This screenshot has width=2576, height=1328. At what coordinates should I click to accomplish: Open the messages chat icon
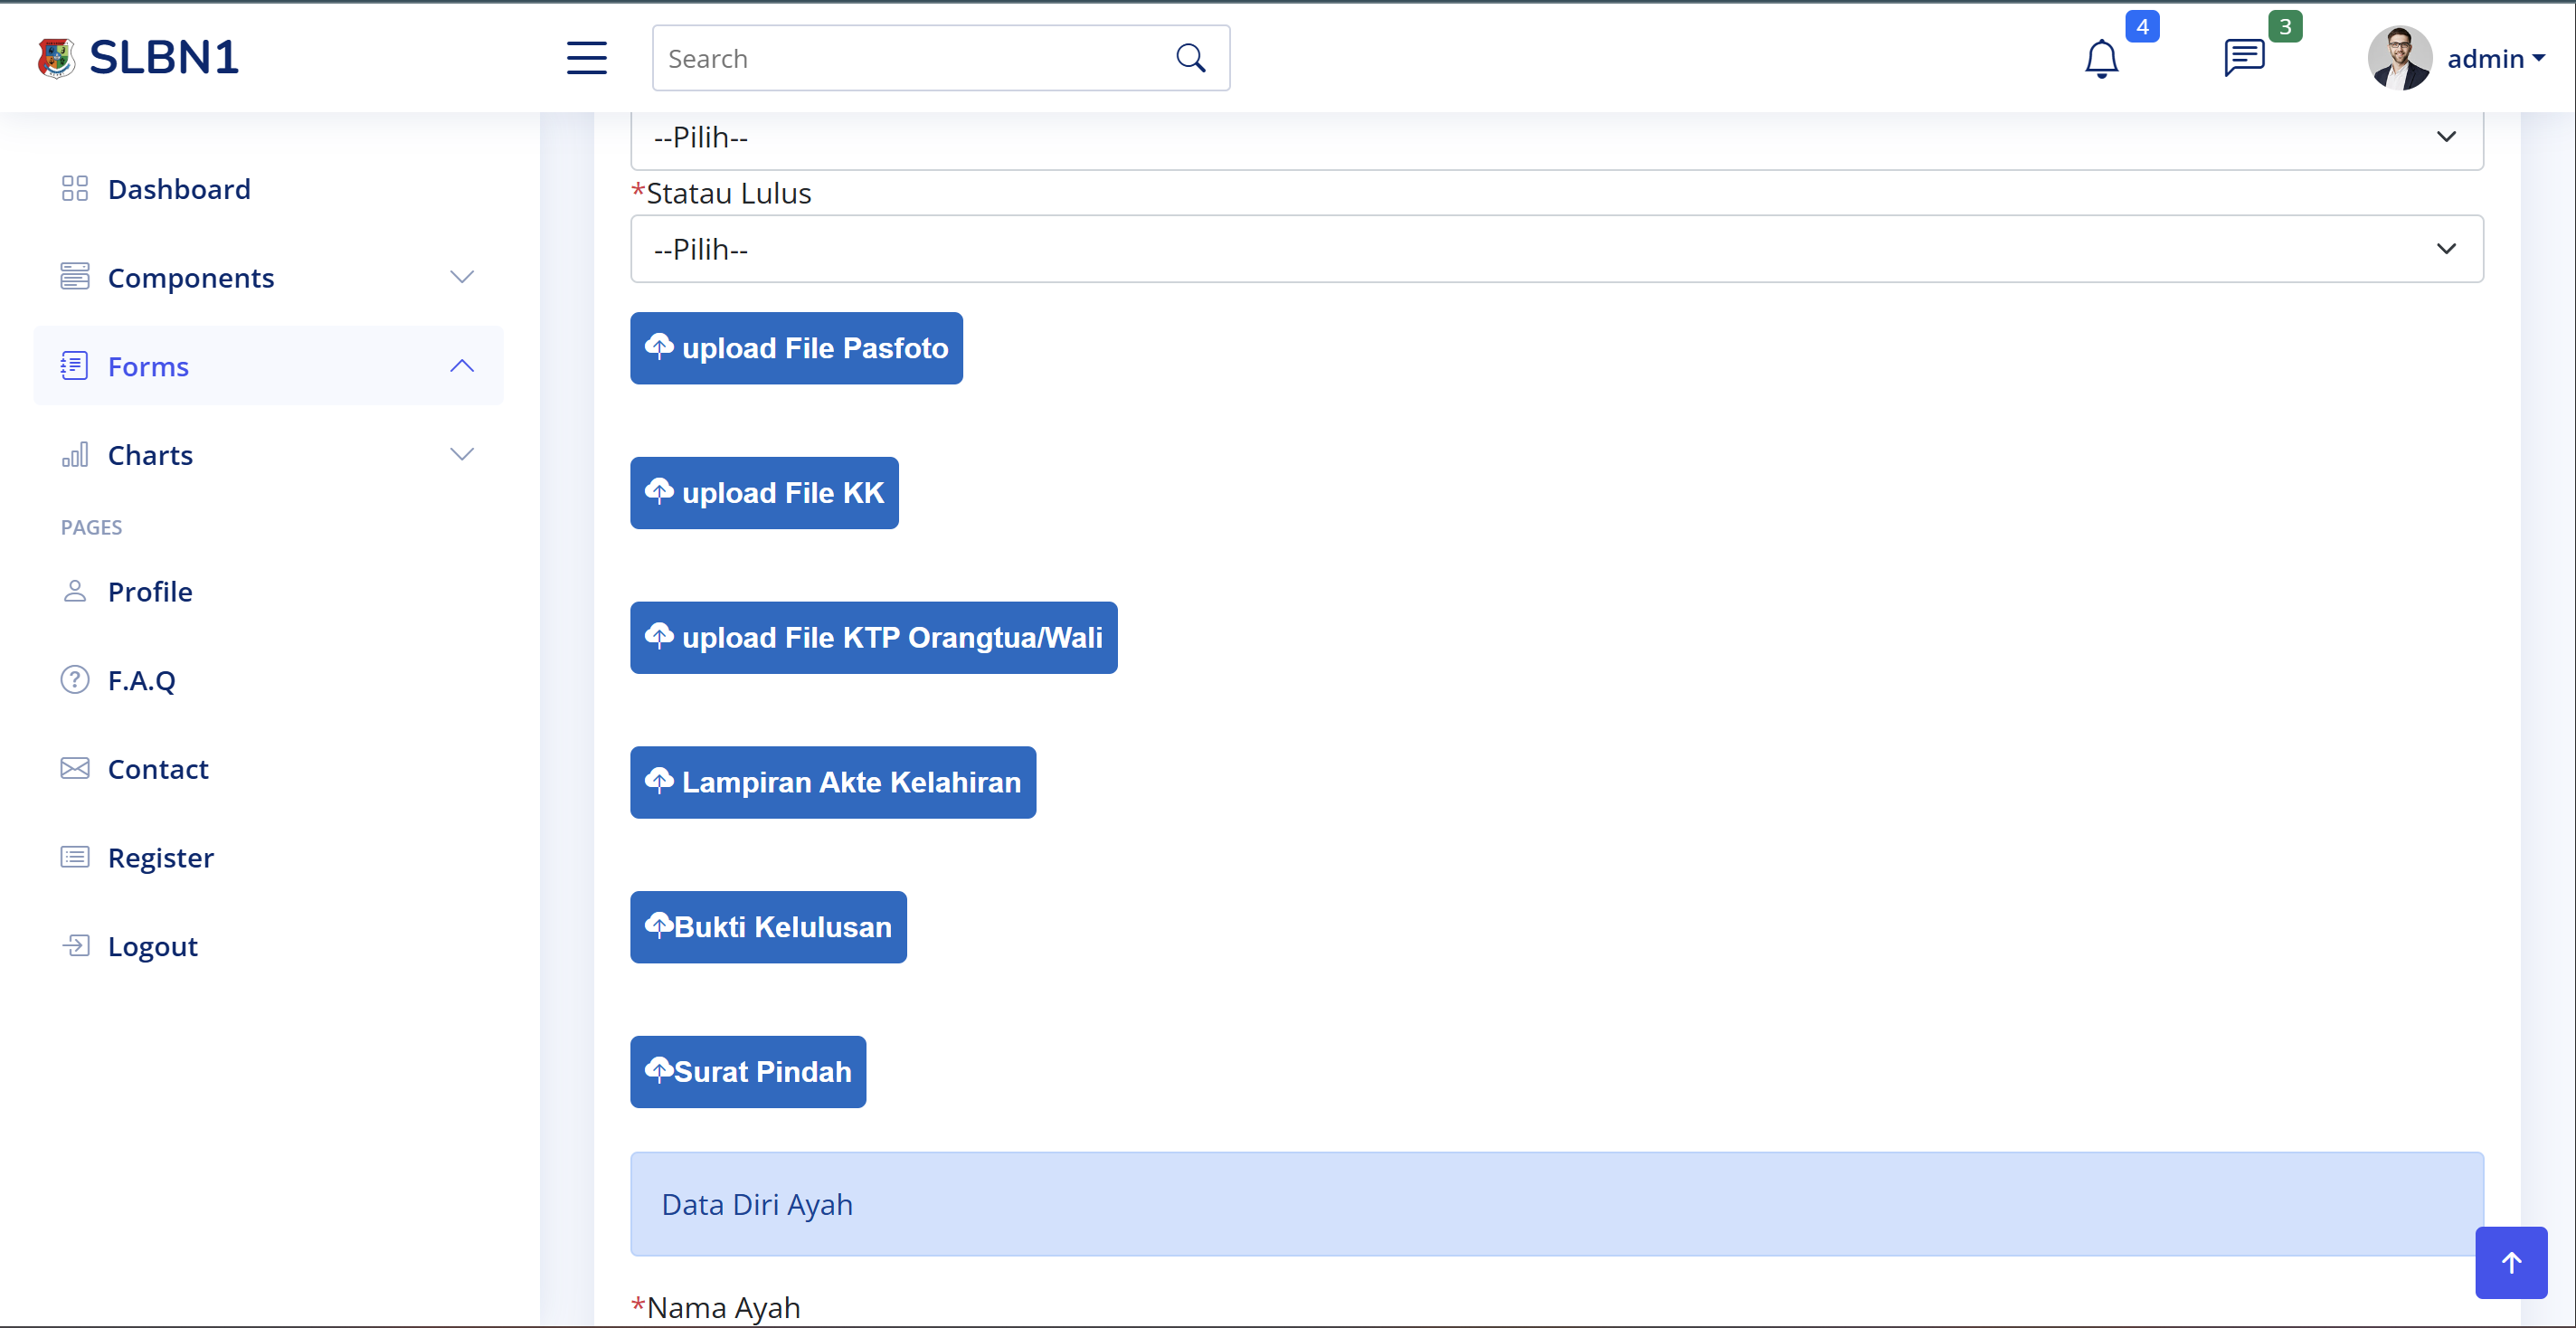tap(2243, 58)
